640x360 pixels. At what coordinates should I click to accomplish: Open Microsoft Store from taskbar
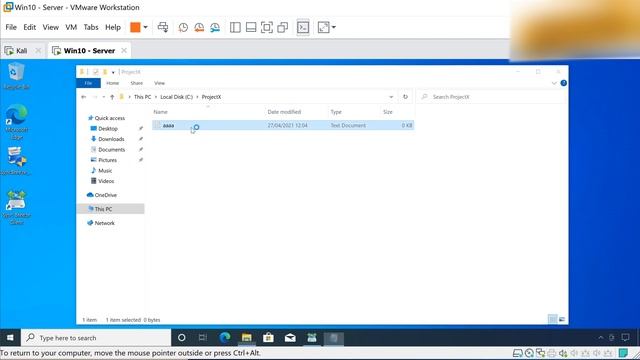(x=268, y=338)
